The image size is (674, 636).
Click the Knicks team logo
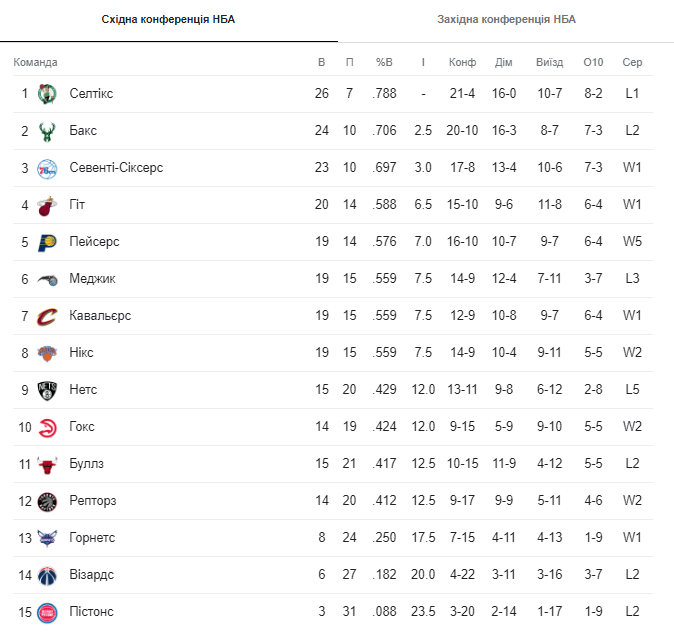47,353
